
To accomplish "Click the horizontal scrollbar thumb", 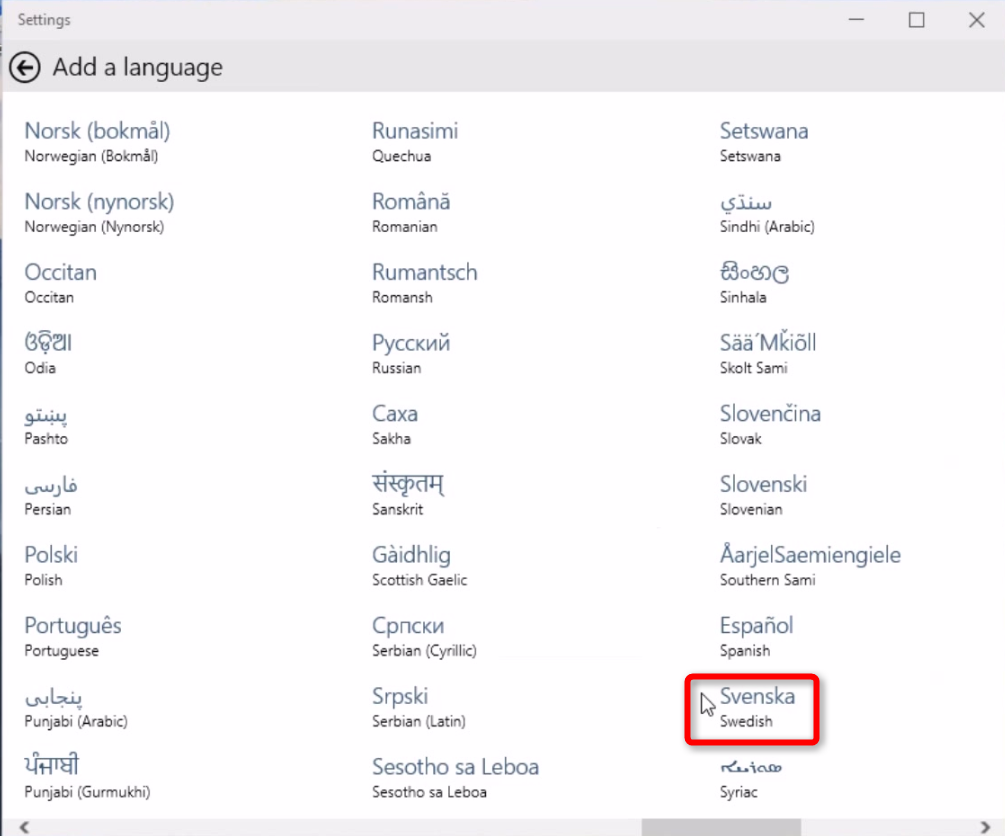I will 721,827.
